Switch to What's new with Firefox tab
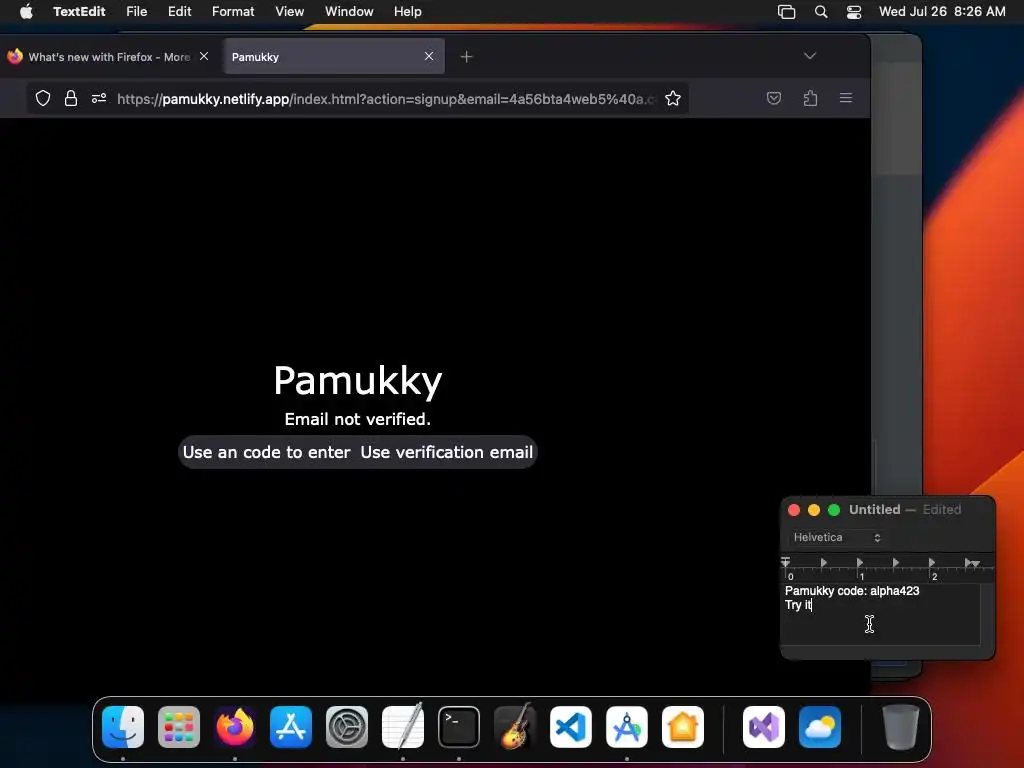The width and height of the screenshot is (1024, 768). click(x=108, y=57)
